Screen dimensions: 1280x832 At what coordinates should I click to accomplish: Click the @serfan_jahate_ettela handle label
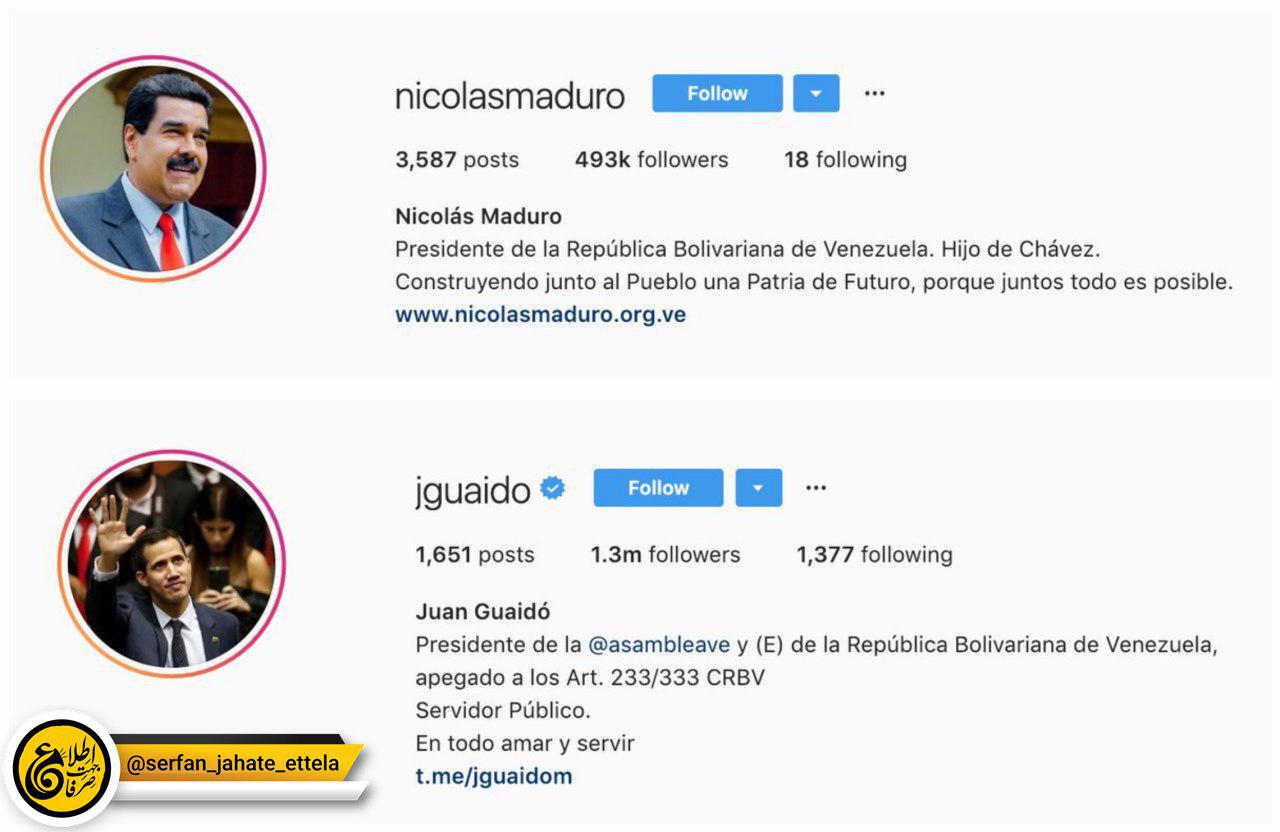(x=233, y=764)
